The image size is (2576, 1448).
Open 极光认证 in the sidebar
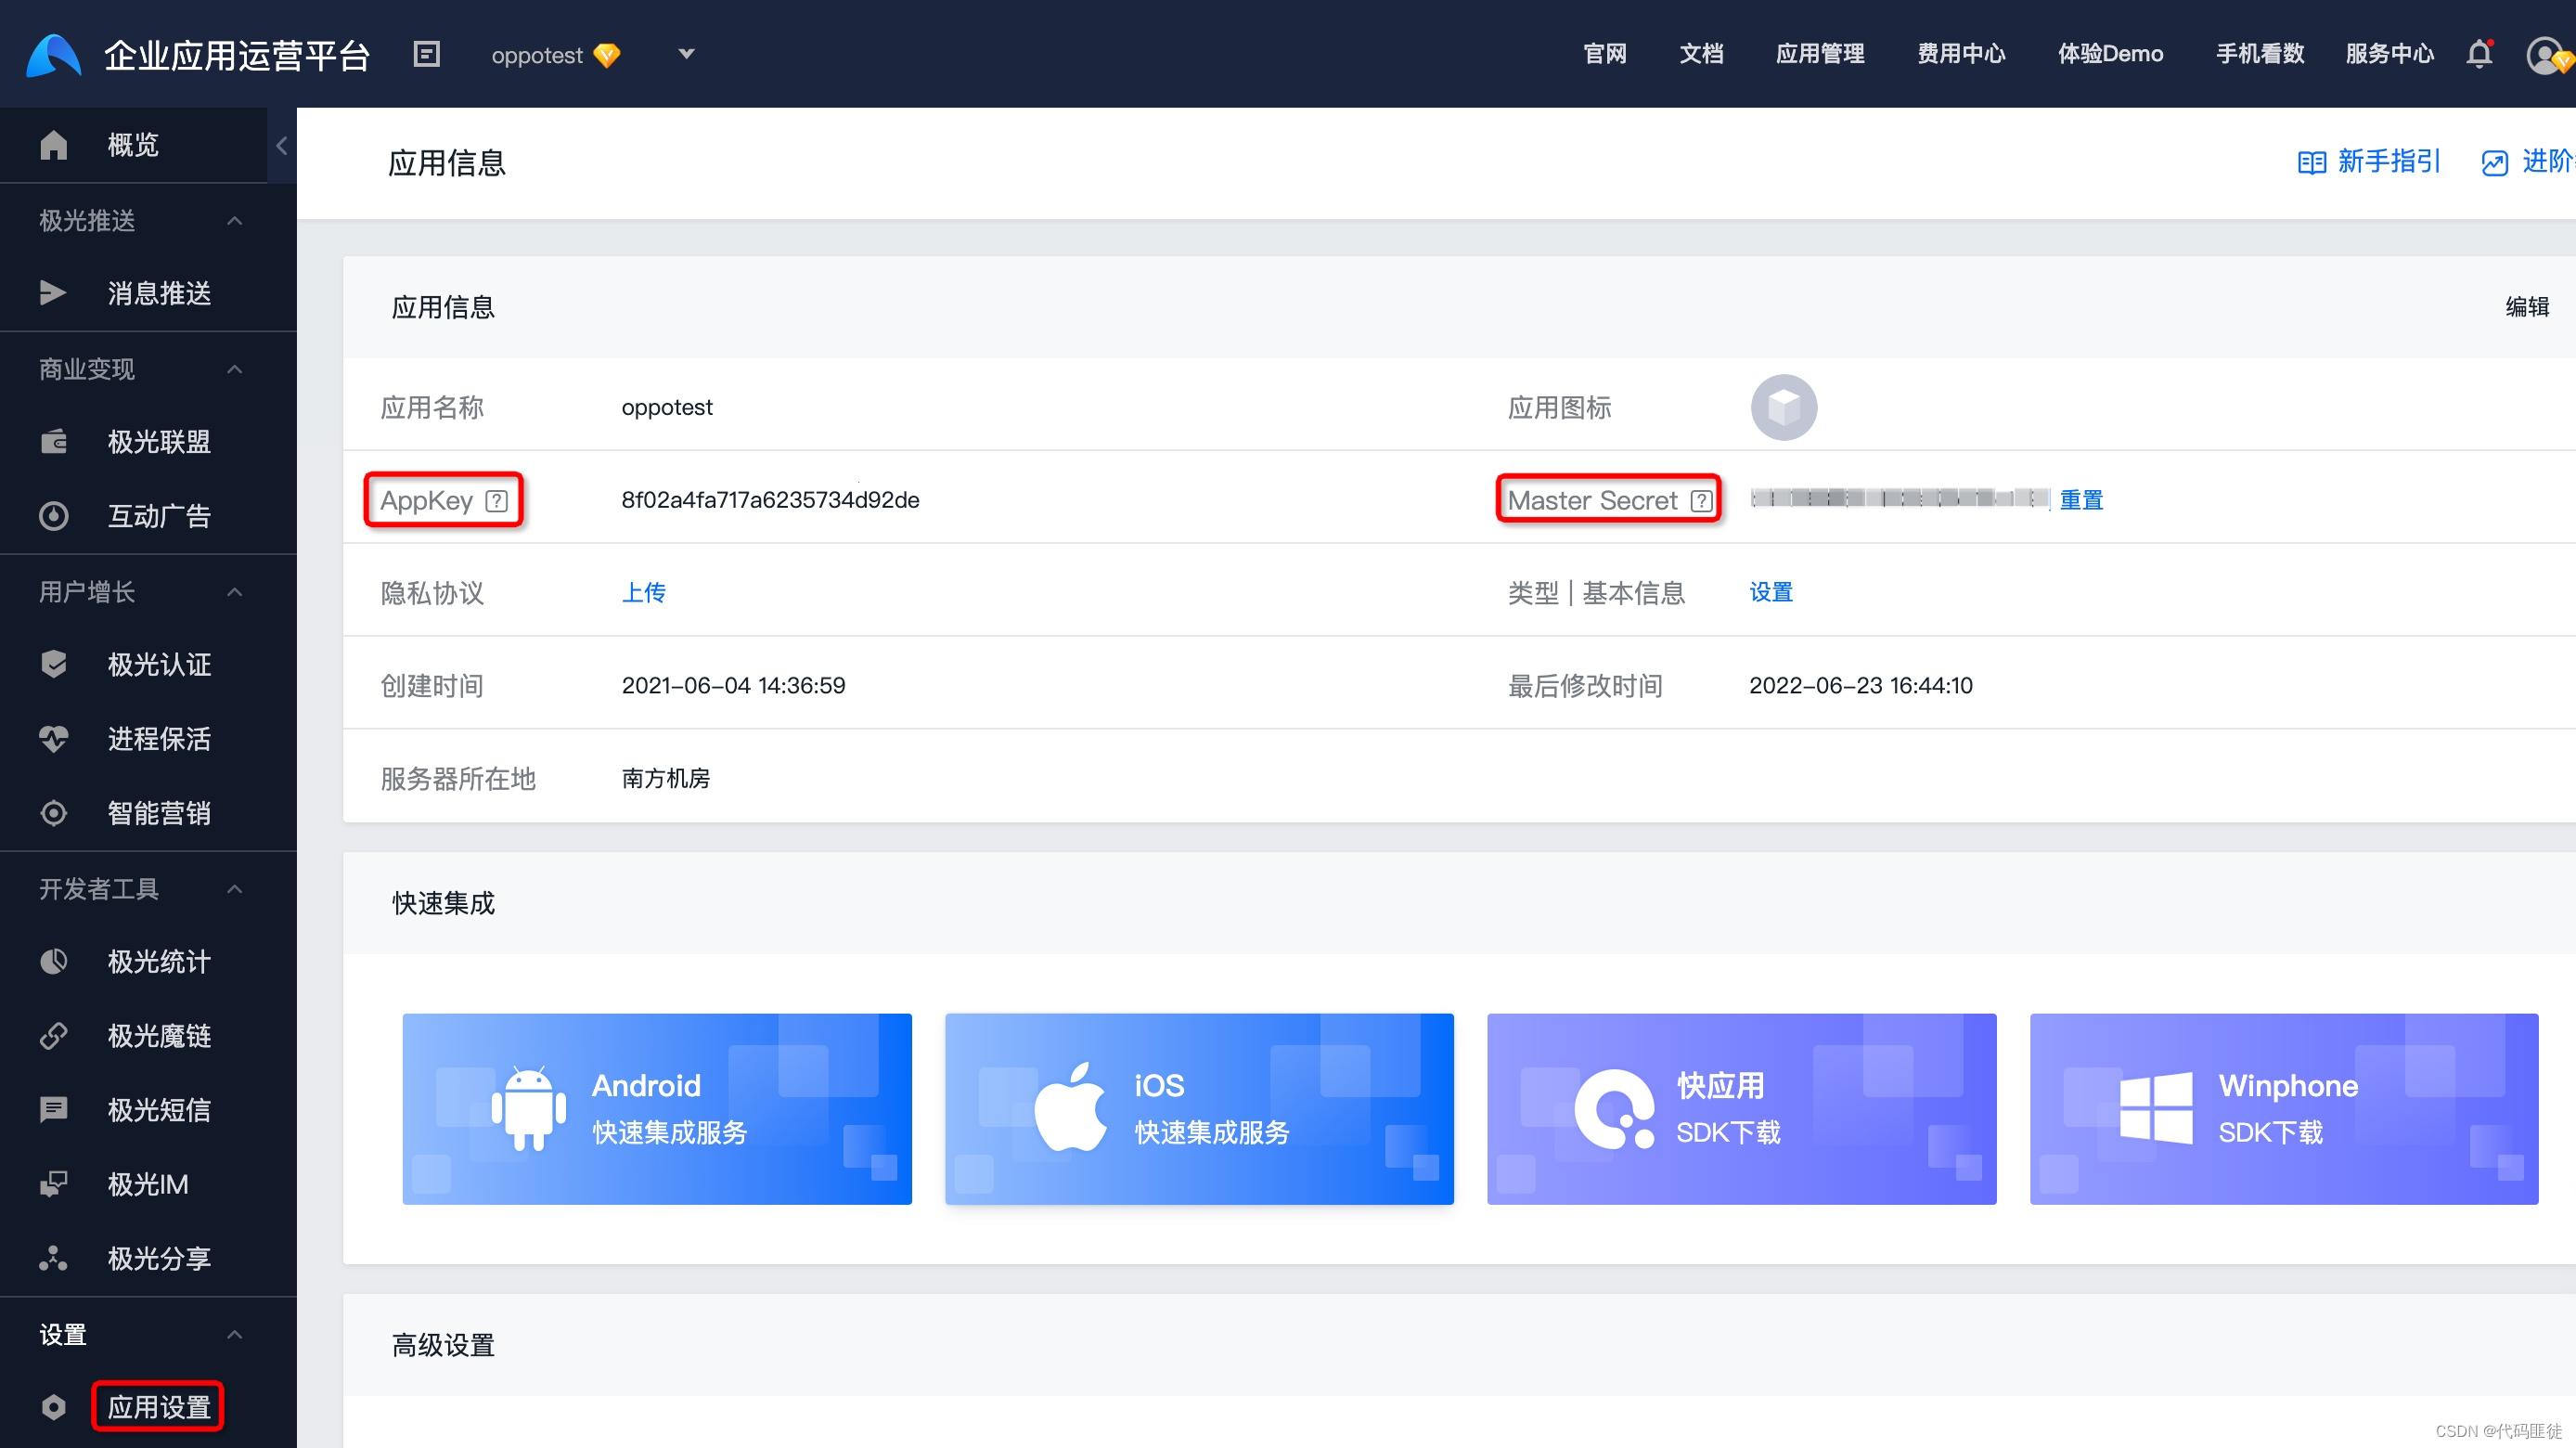(148, 665)
